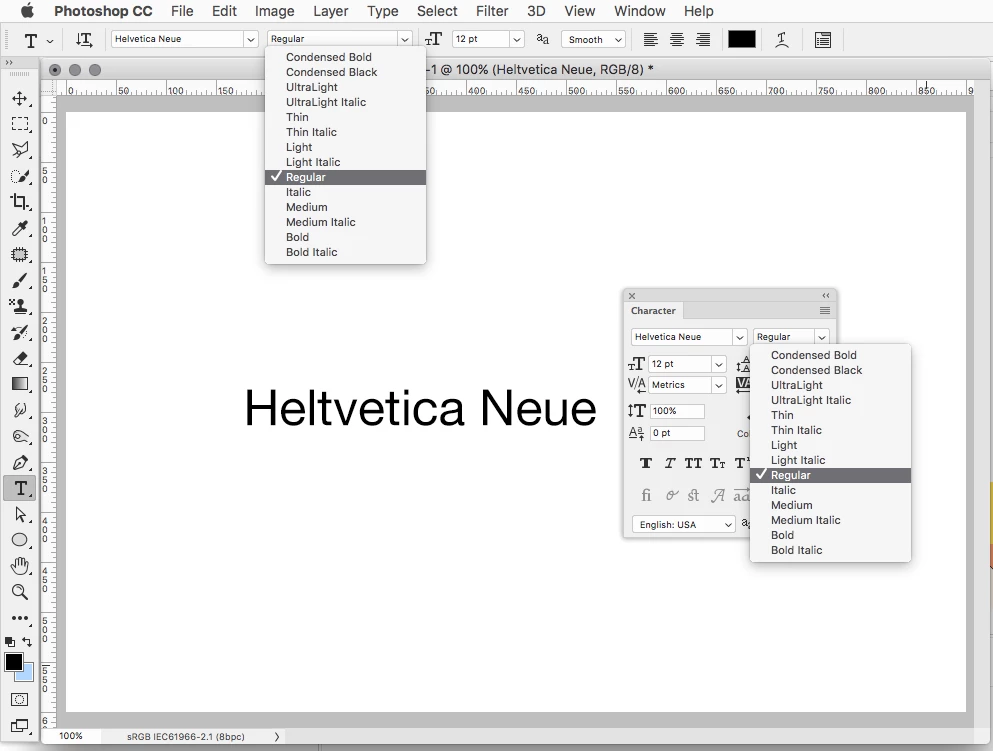Image resolution: width=993 pixels, height=751 pixels.
Task: Open font family dropdown in Character panel
Action: pos(739,337)
